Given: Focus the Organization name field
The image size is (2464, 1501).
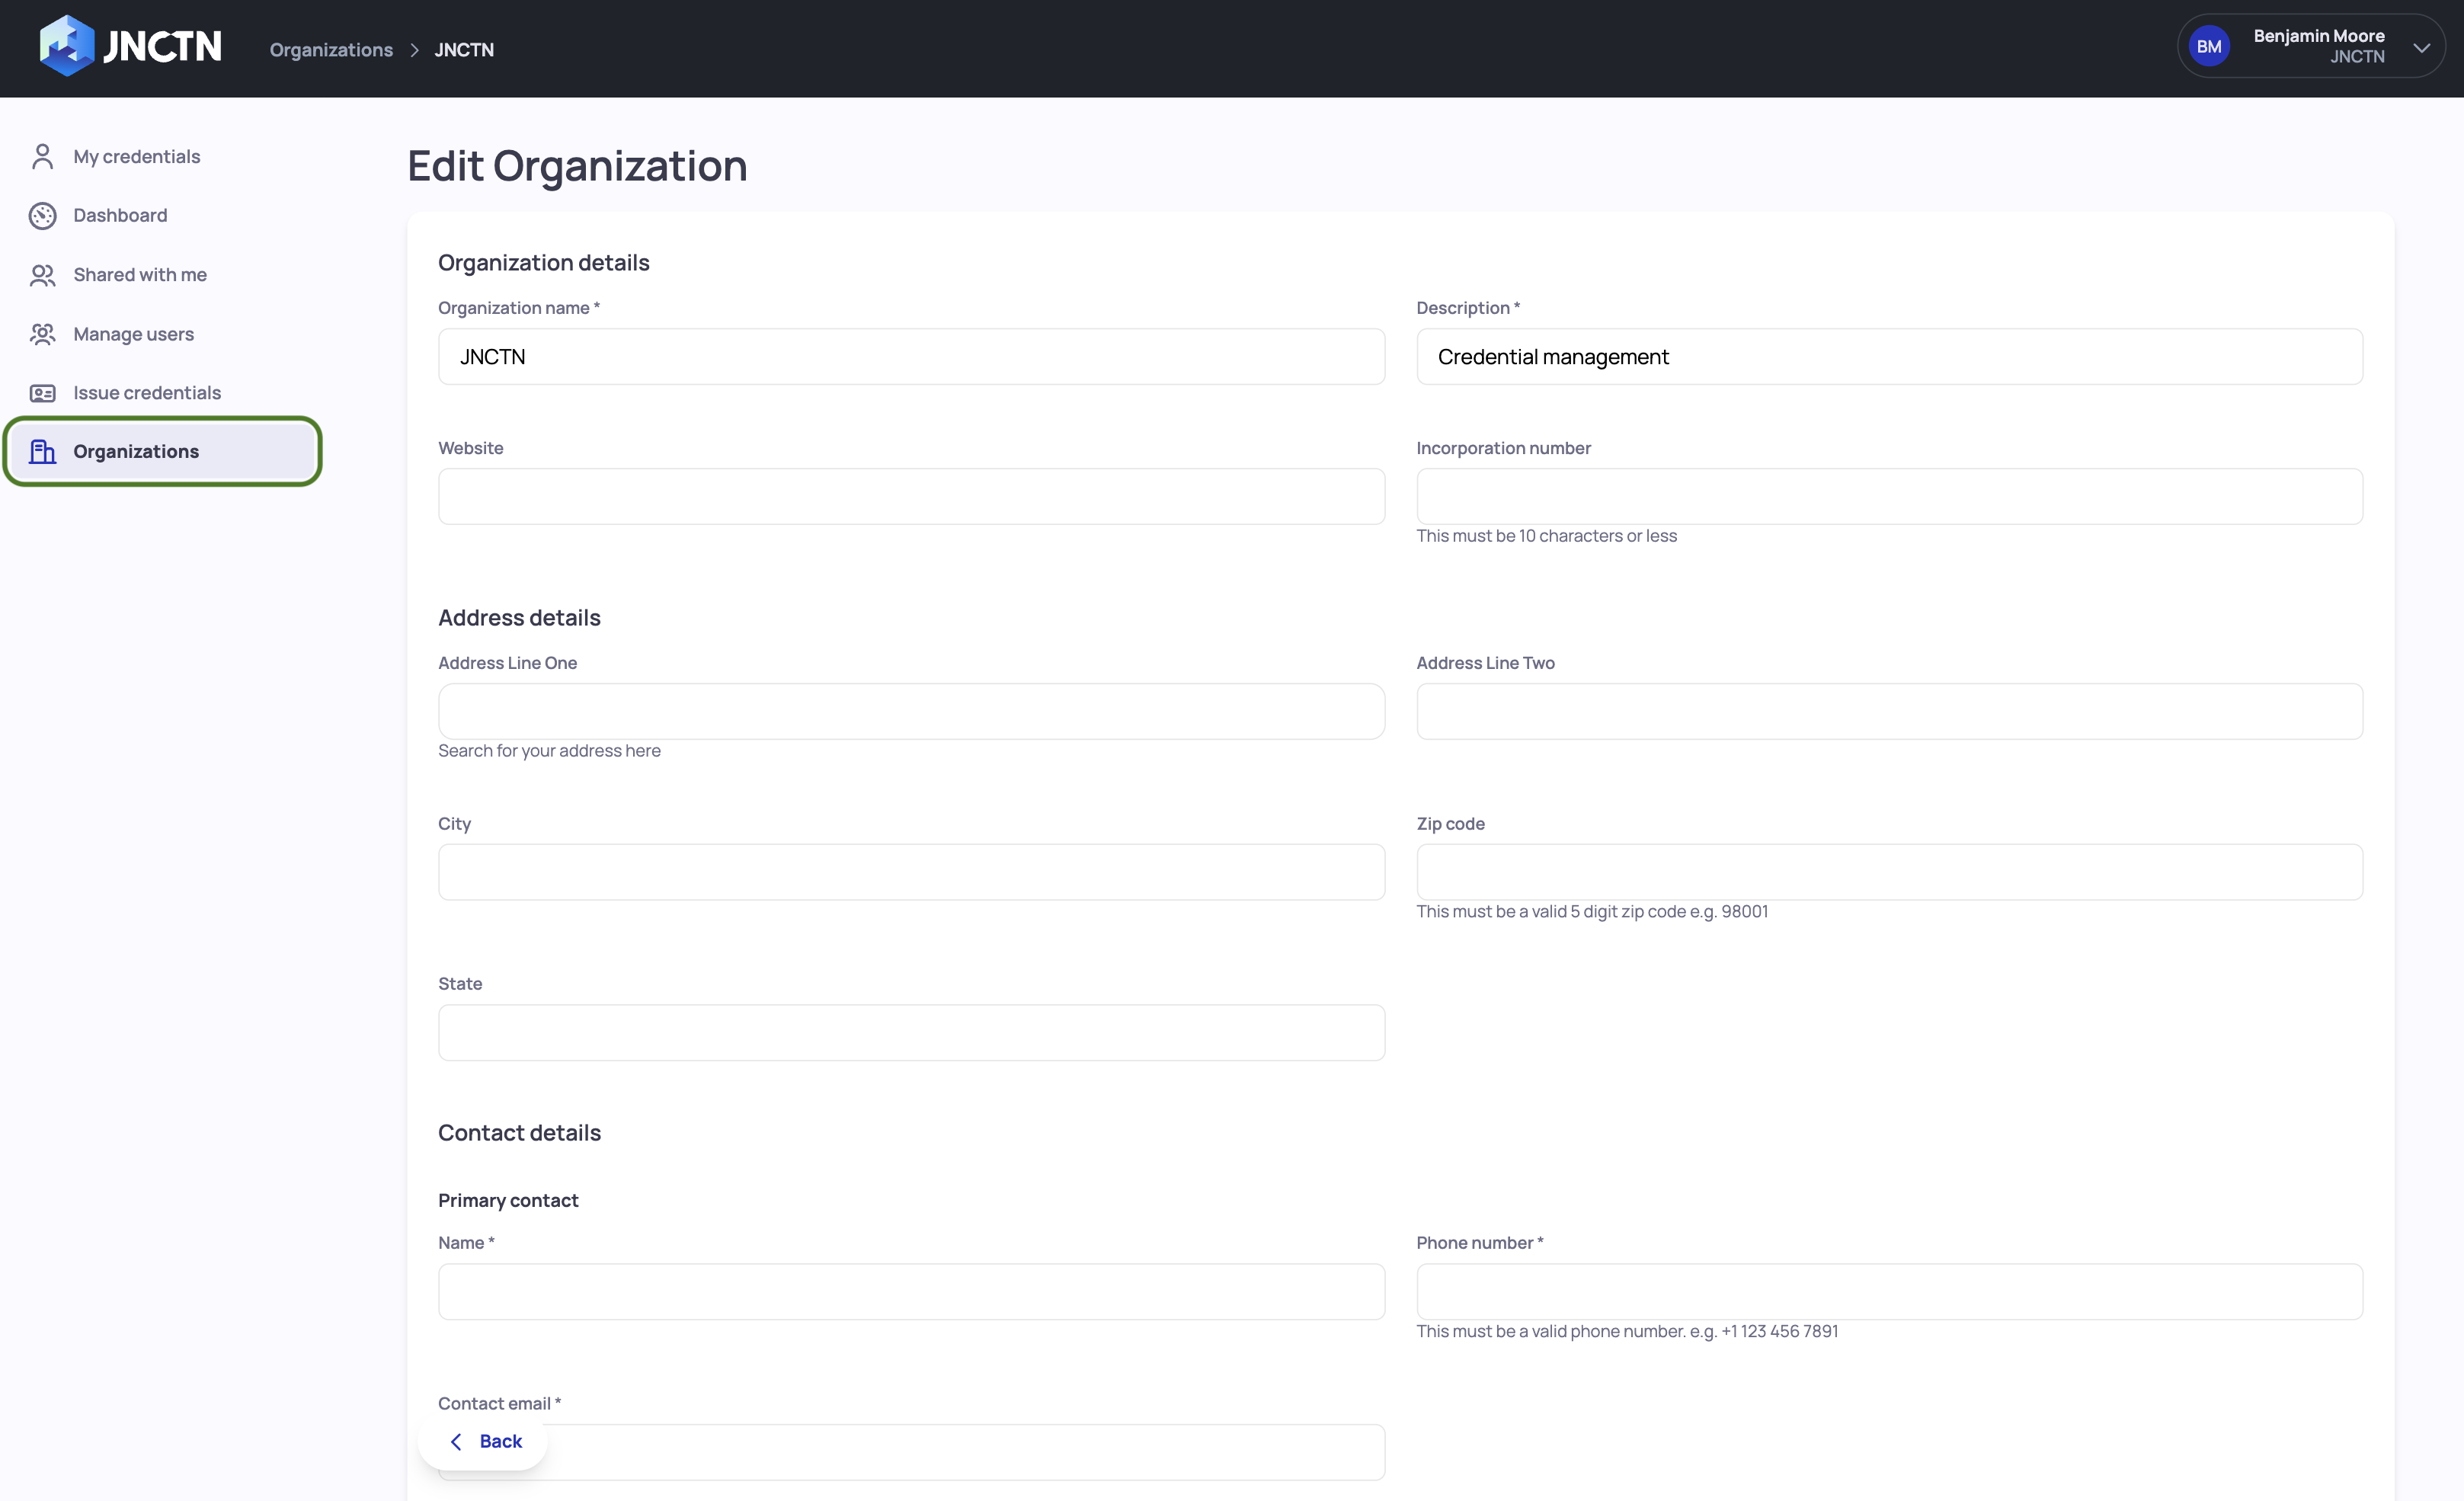Looking at the screenshot, I should [910, 357].
